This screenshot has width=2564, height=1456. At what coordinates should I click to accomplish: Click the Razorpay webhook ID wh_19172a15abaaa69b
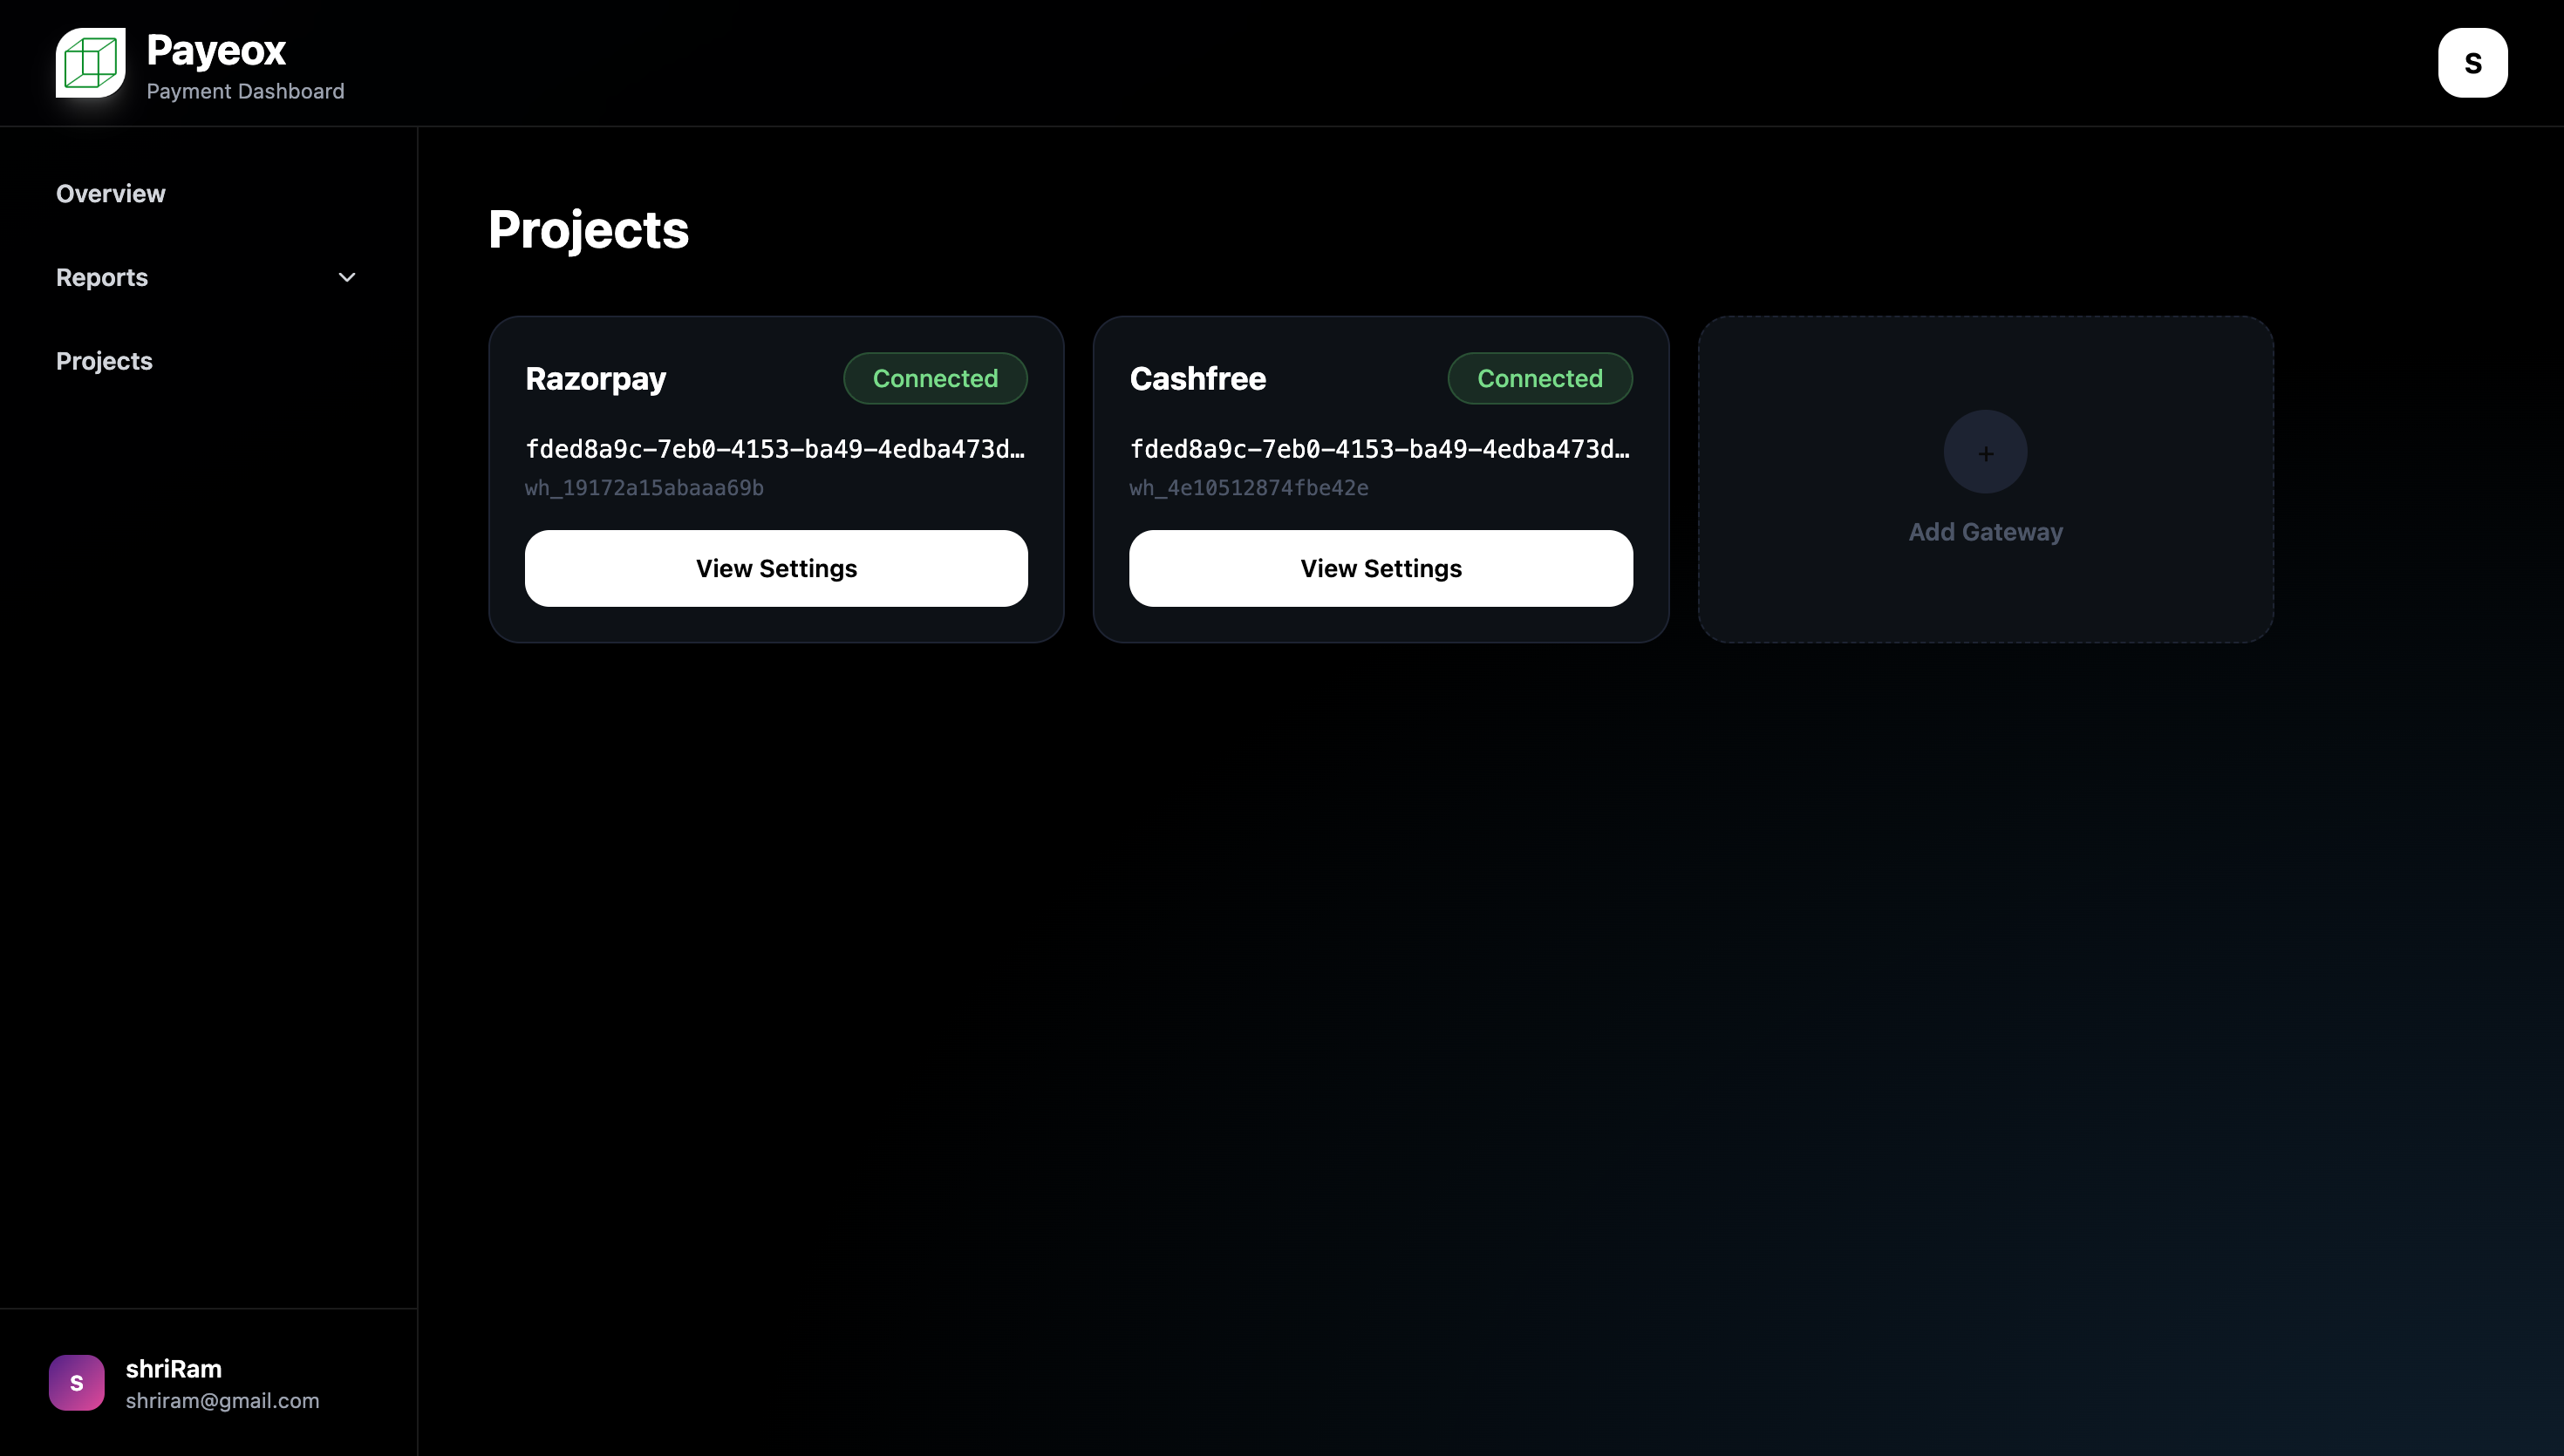(x=644, y=488)
